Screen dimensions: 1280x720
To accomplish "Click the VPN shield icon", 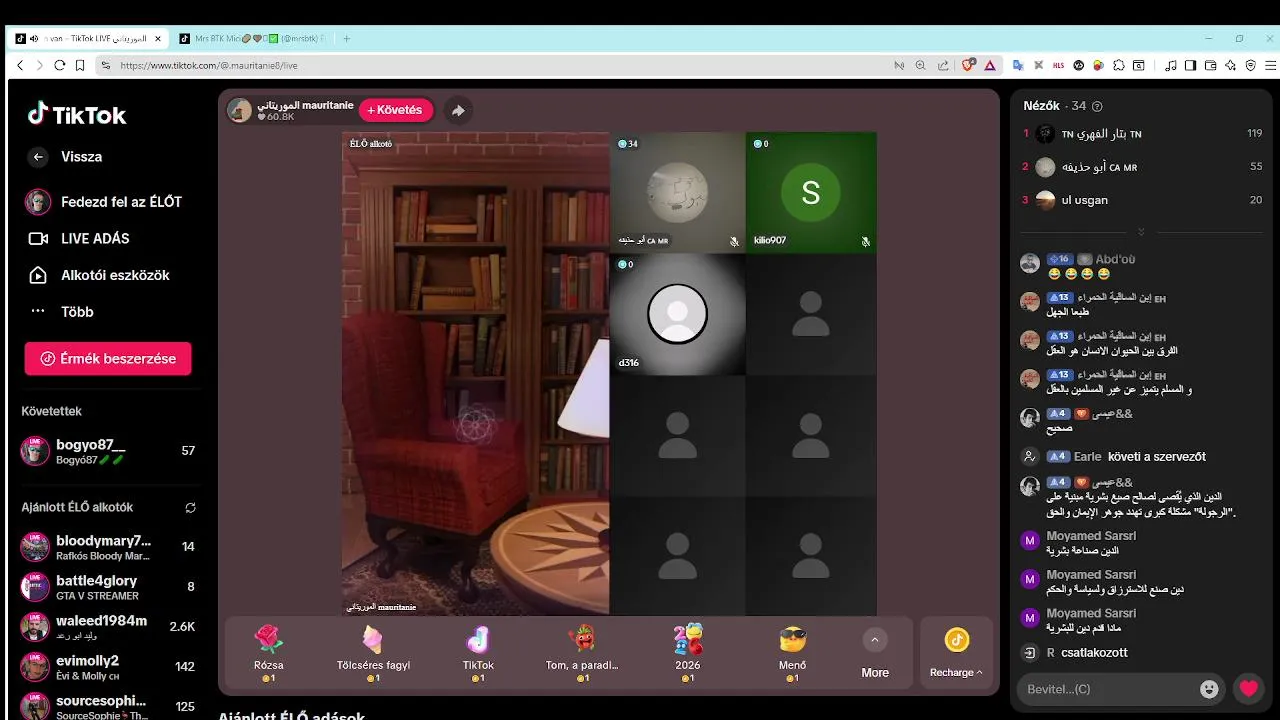I will point(1250,65).
